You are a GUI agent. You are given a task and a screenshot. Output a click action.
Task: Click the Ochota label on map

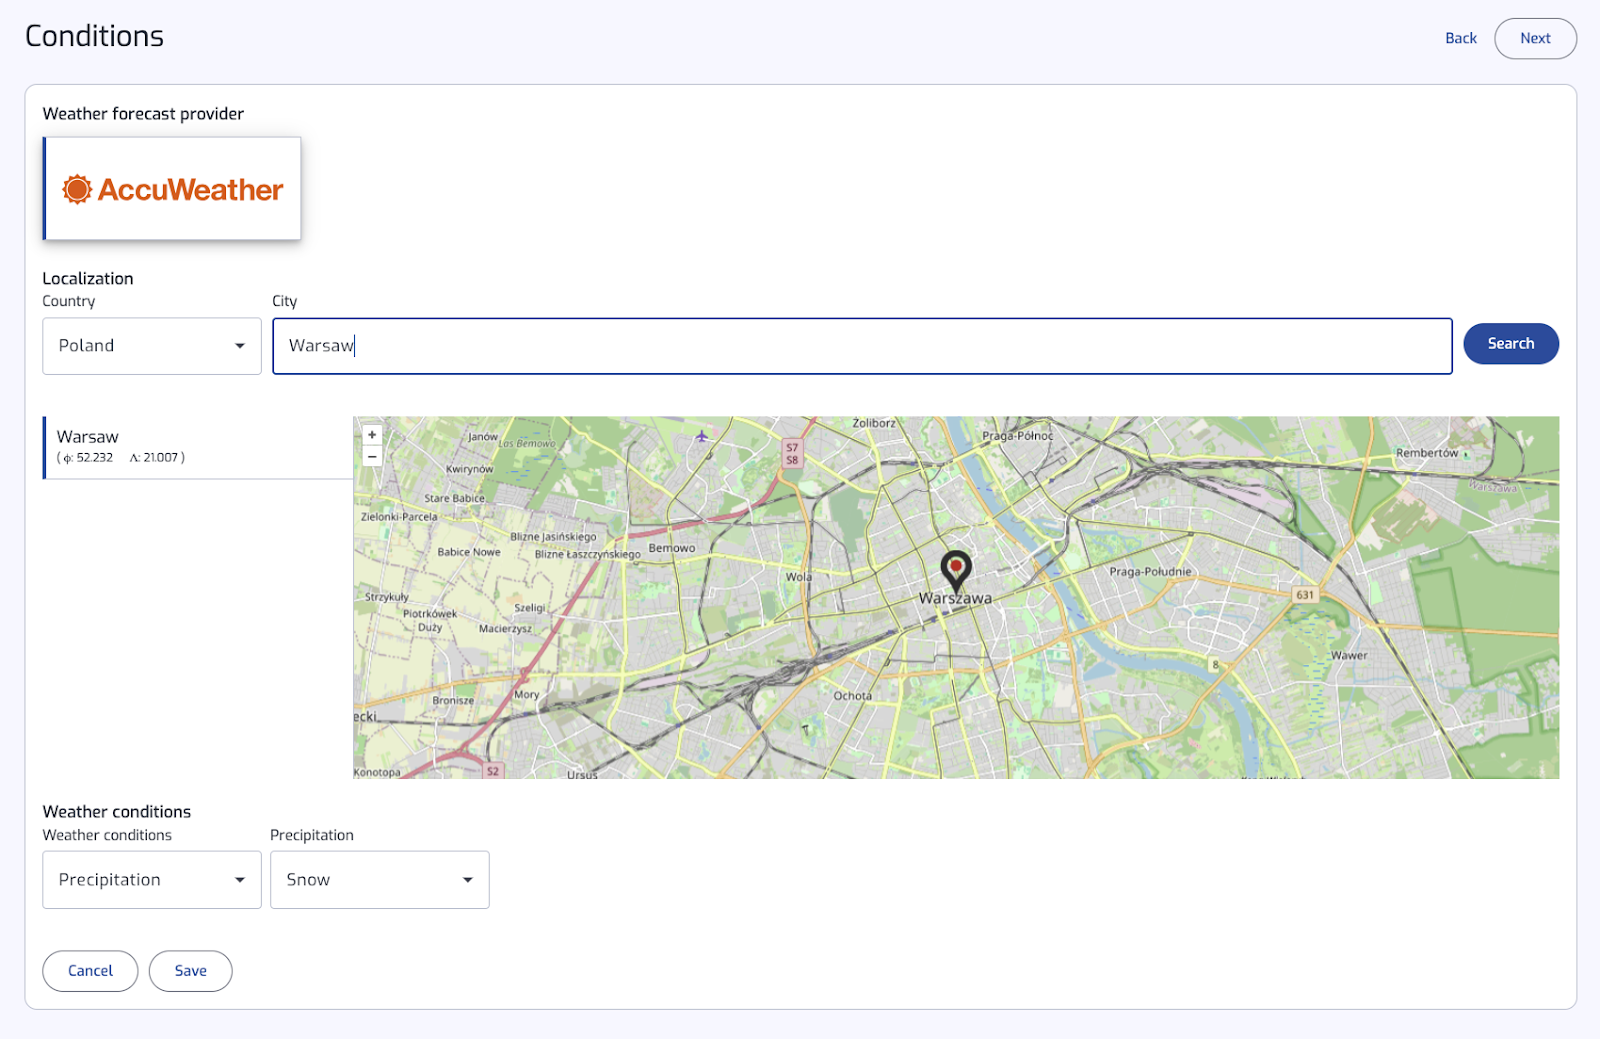pyautogui.click(x=853, y=696)
